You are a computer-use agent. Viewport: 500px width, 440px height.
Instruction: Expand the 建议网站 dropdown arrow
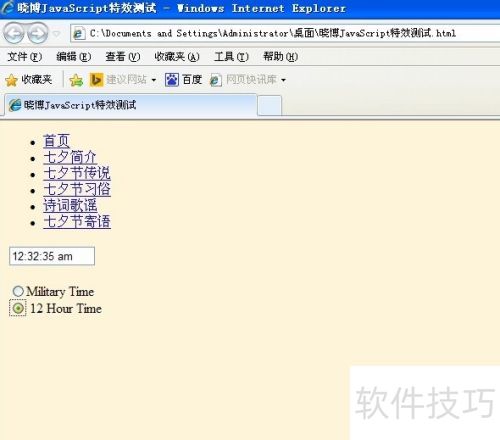click(x=154, y=80)
